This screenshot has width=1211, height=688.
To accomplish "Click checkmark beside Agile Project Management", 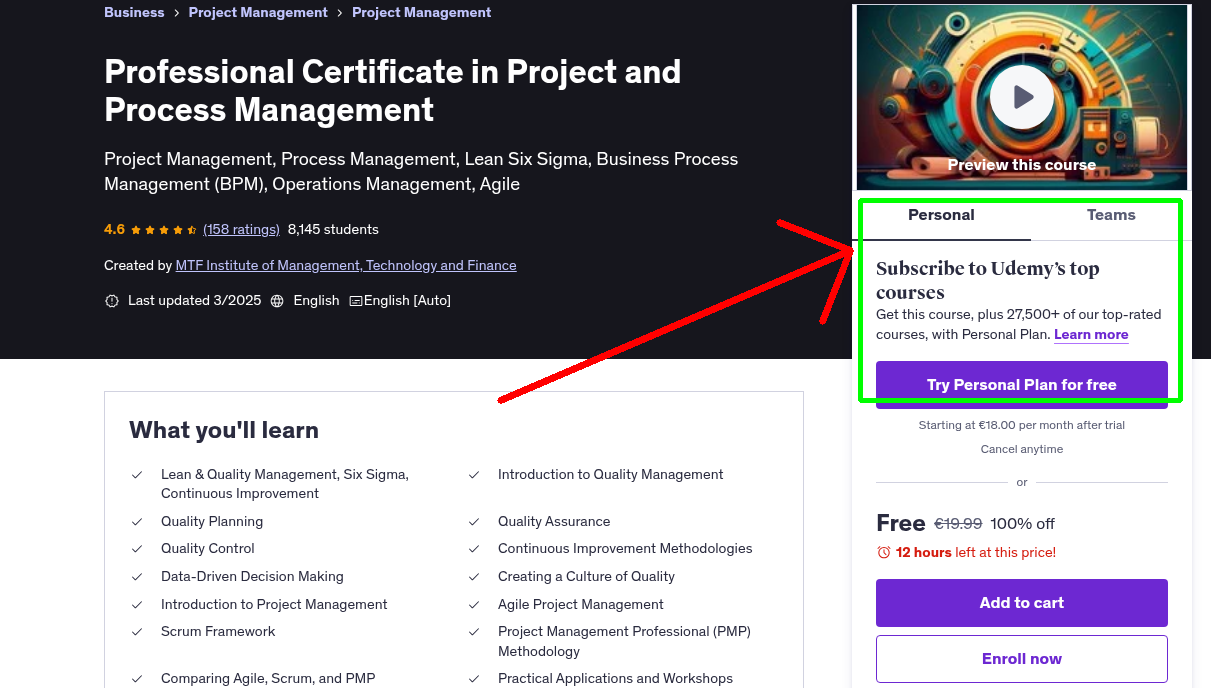I will [x=474, y=605].
